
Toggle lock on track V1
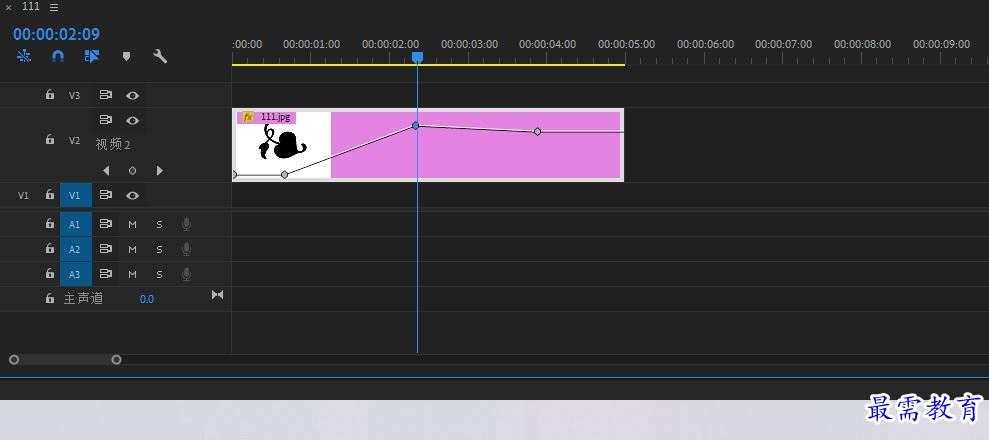(x=50, y=195)
